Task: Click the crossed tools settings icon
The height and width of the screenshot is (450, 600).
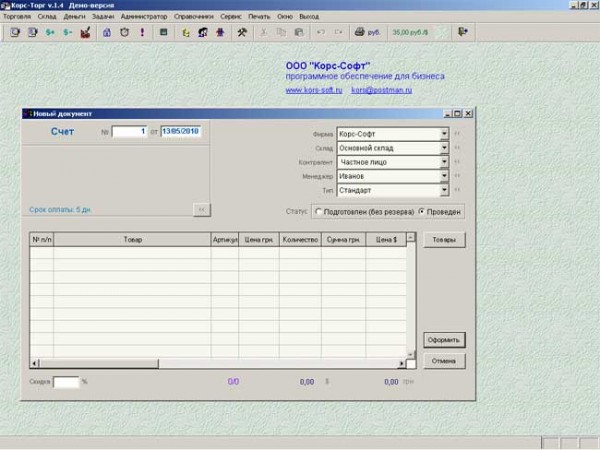Action: pyautogui.click(x=241, y=32)
